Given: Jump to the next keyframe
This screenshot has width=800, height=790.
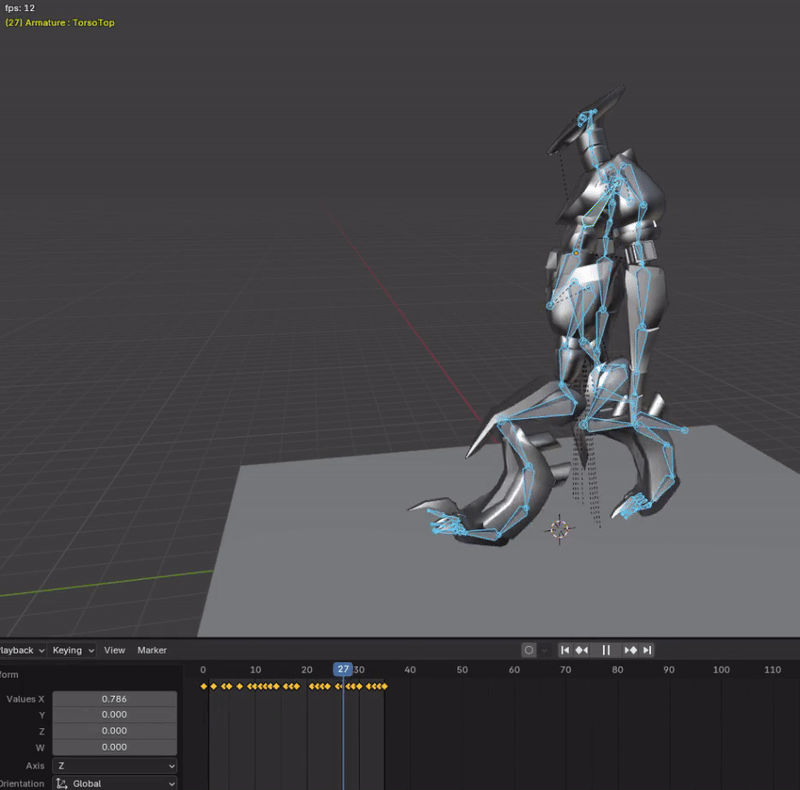Looking at the screenshot, I should [x=631, y=650].
